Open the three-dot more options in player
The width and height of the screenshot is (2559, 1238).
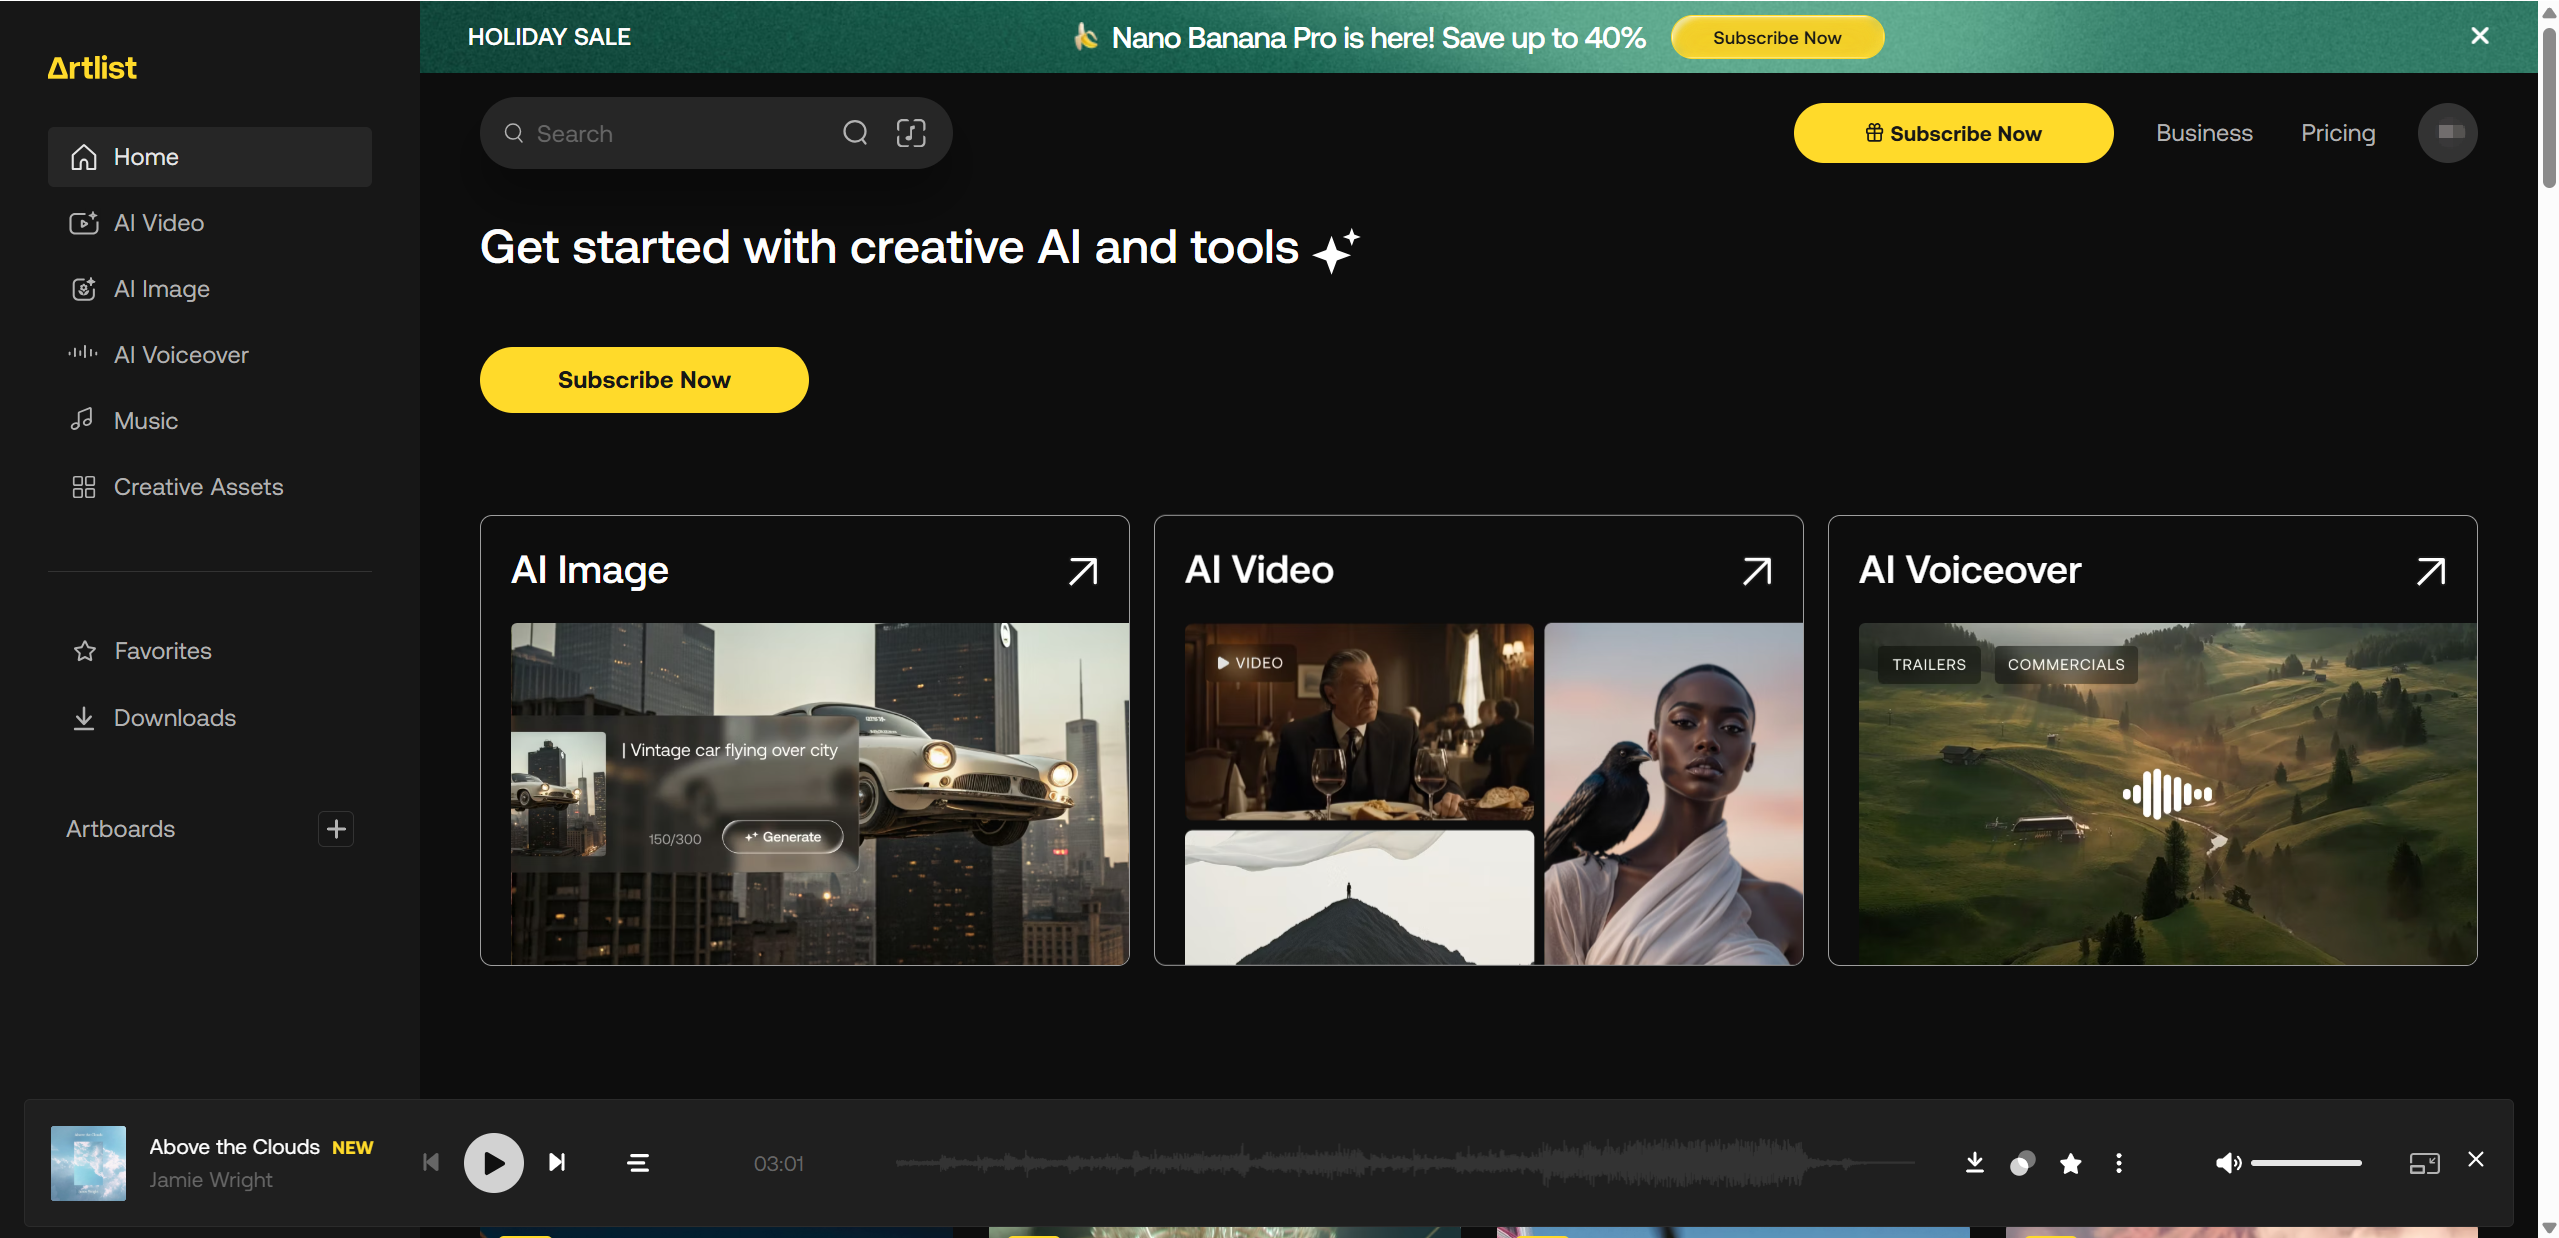coord(2118,1163)
